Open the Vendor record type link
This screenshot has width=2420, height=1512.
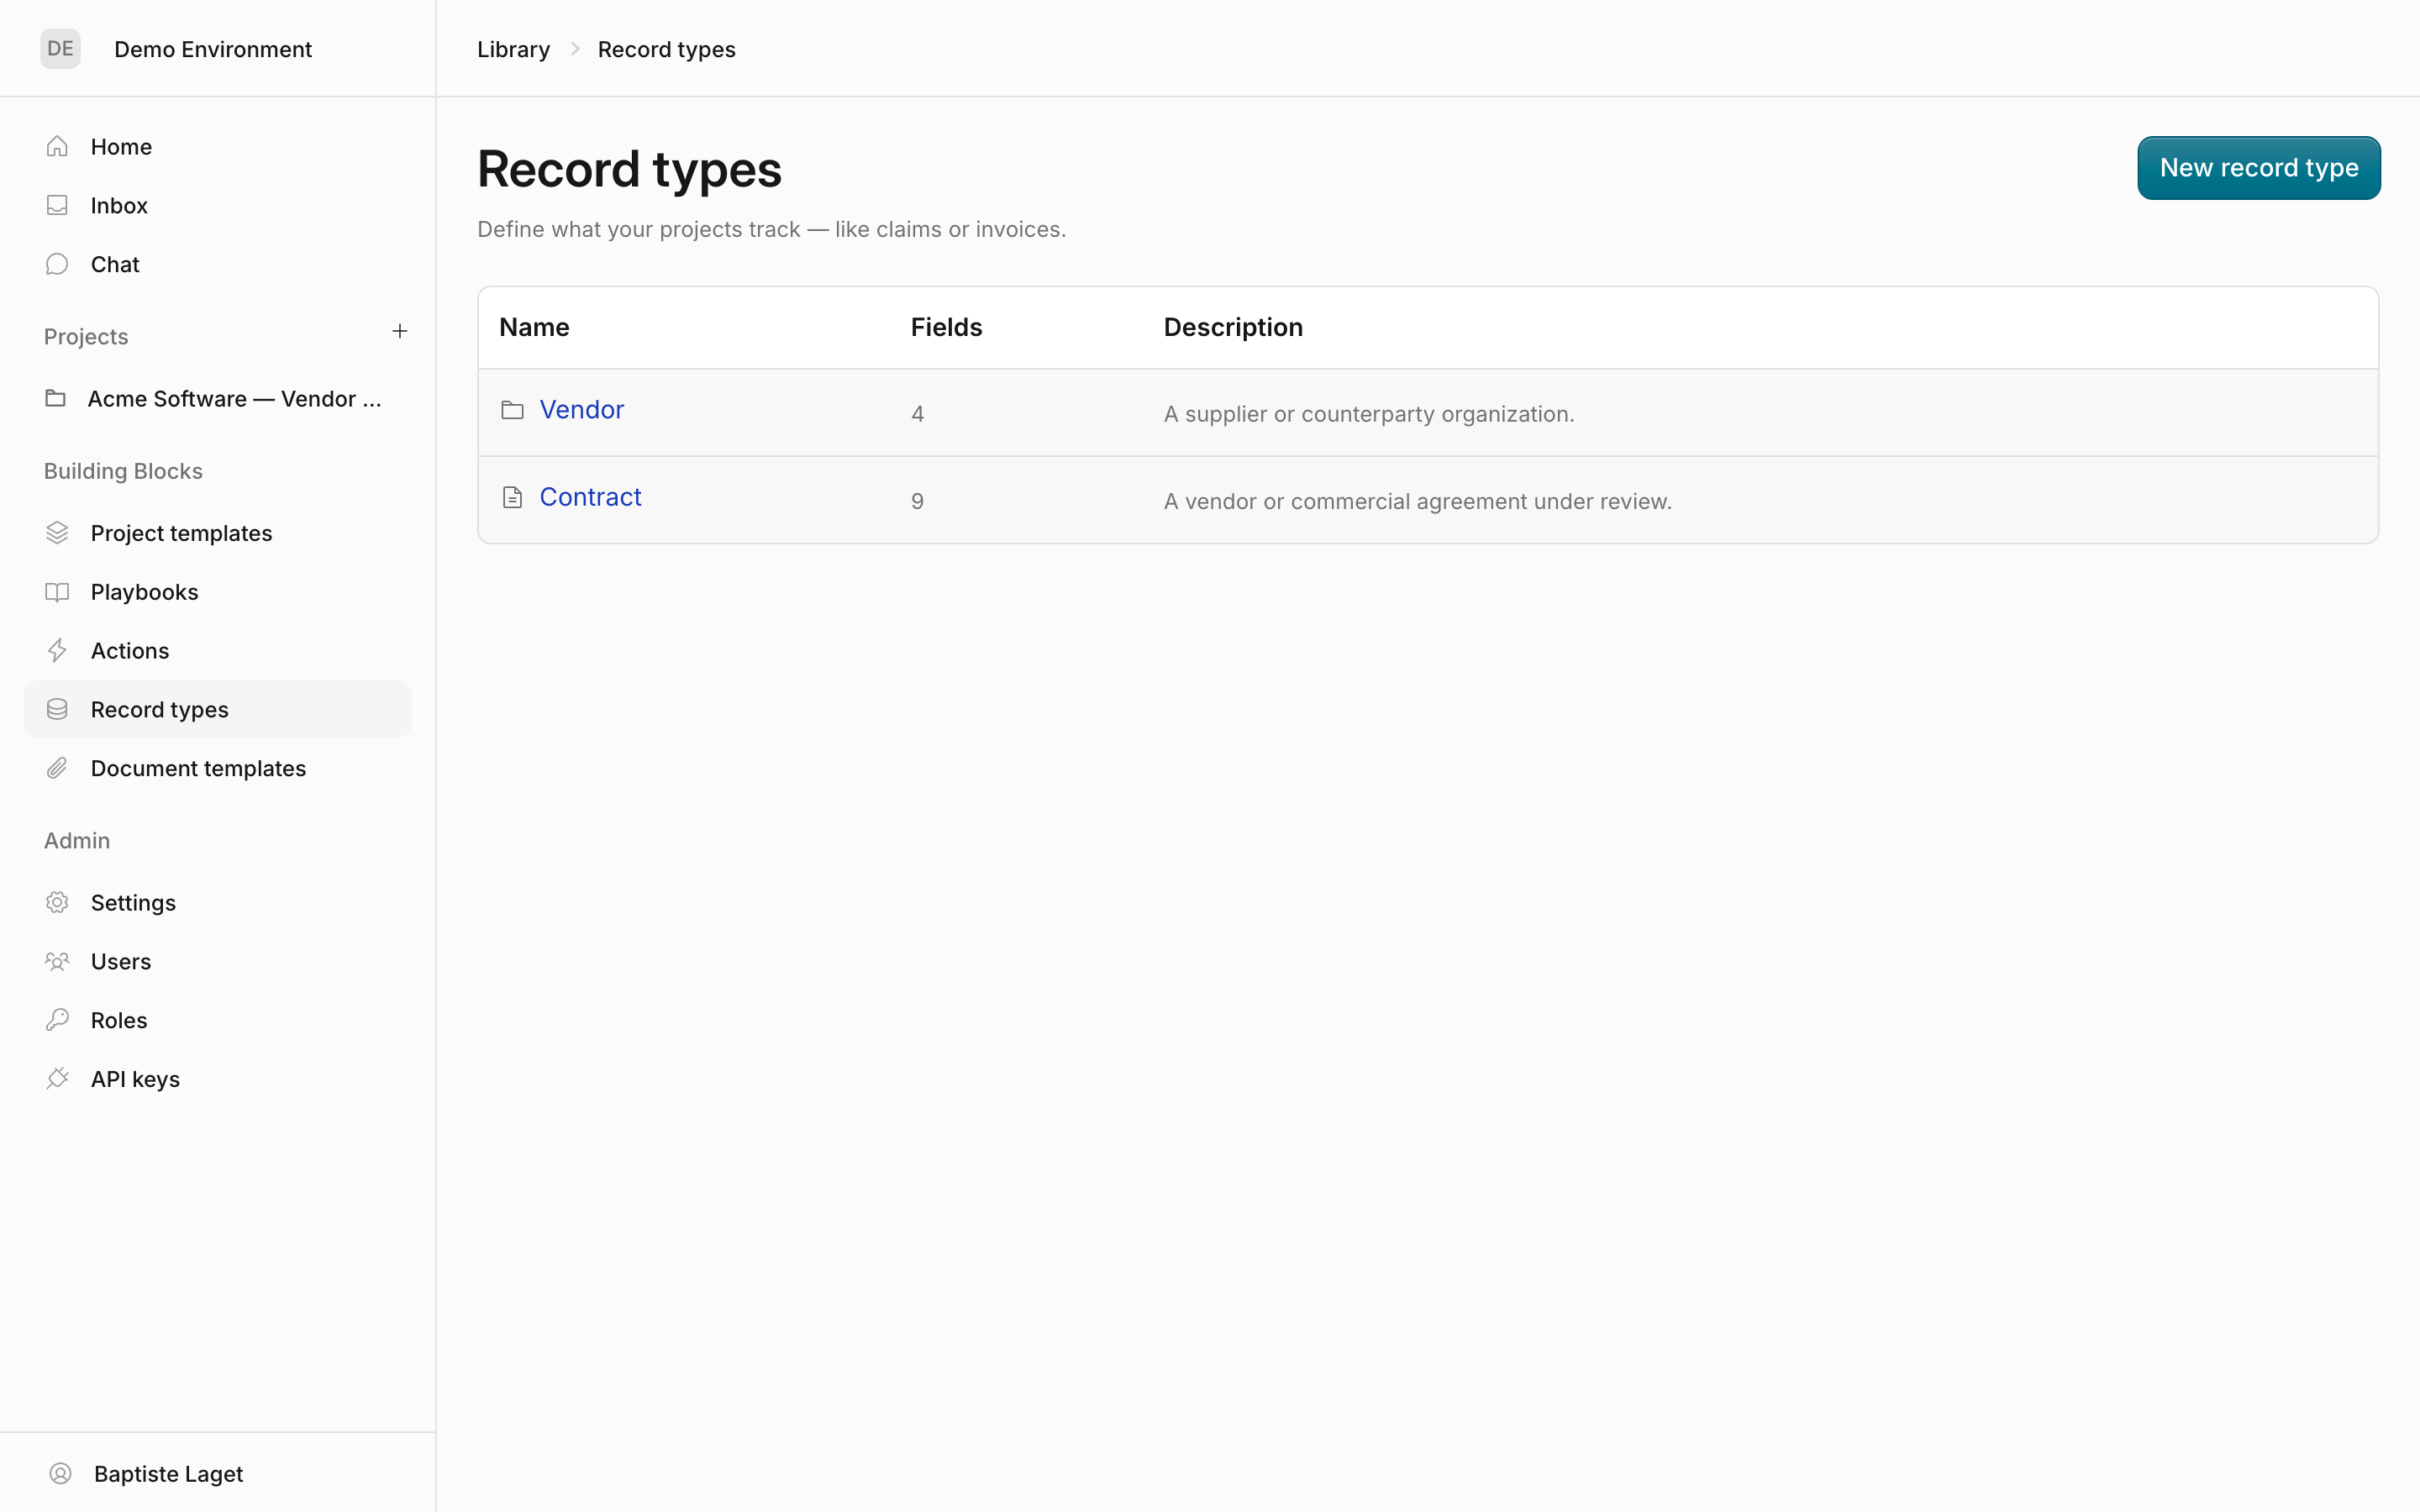582,410
